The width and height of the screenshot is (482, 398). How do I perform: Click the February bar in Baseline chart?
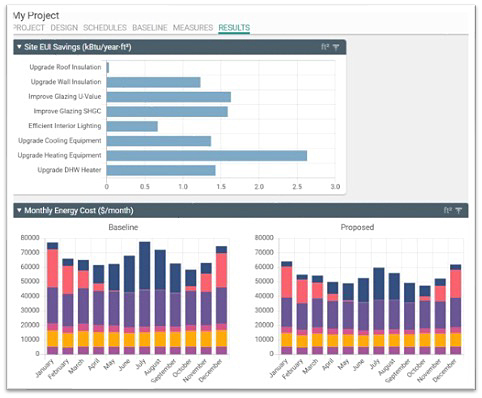click(x=68, y=306)
